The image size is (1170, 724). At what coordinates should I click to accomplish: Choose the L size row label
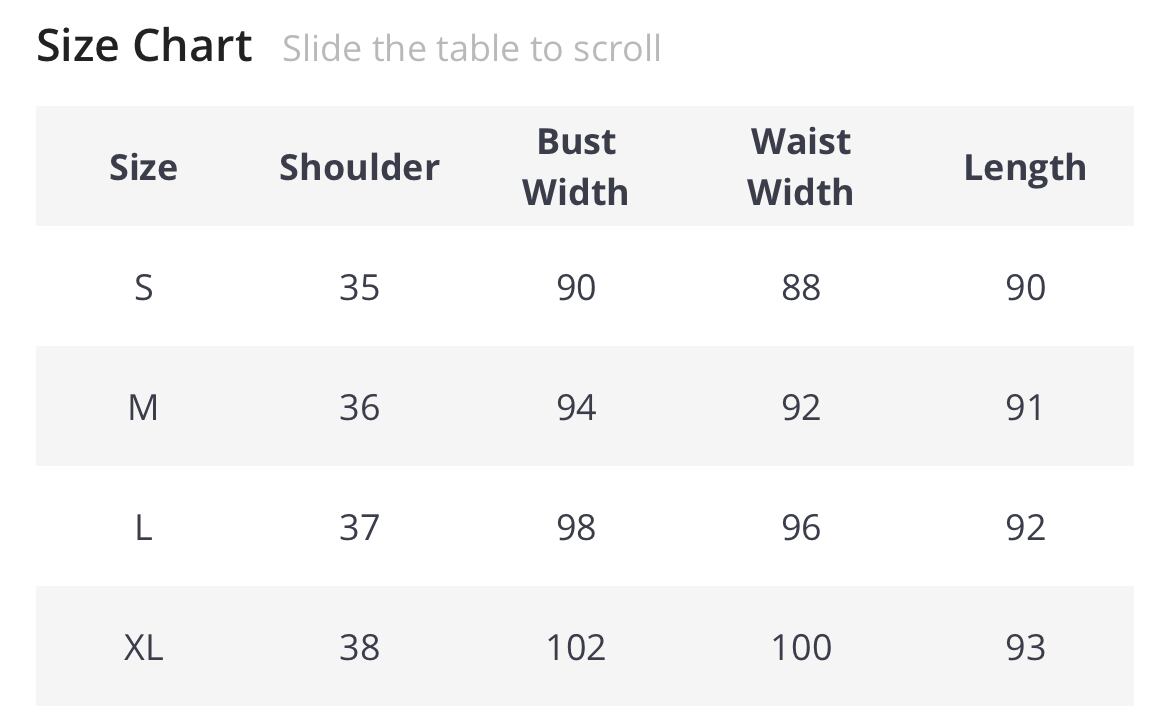[x=143, y=527]
